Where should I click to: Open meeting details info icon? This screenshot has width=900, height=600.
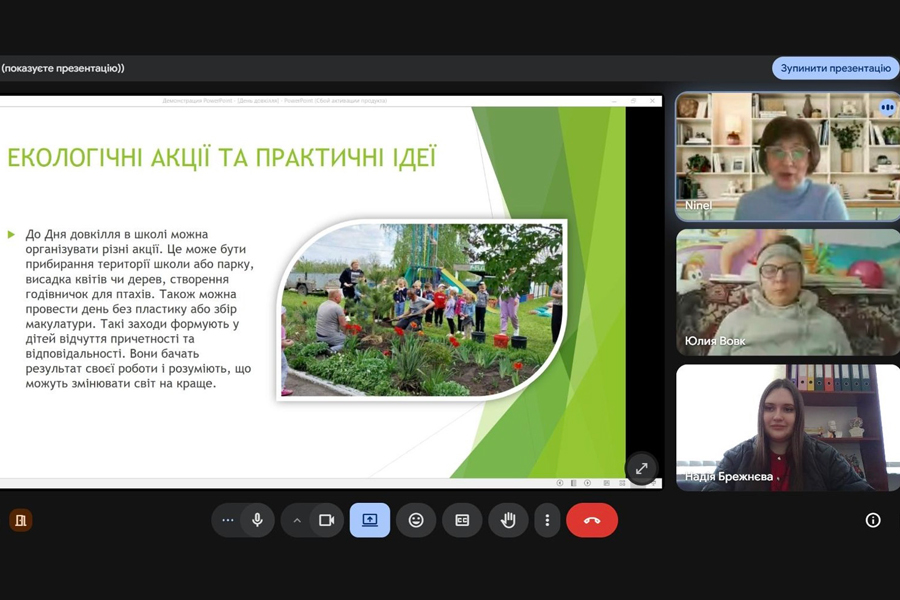pos(873,520)
